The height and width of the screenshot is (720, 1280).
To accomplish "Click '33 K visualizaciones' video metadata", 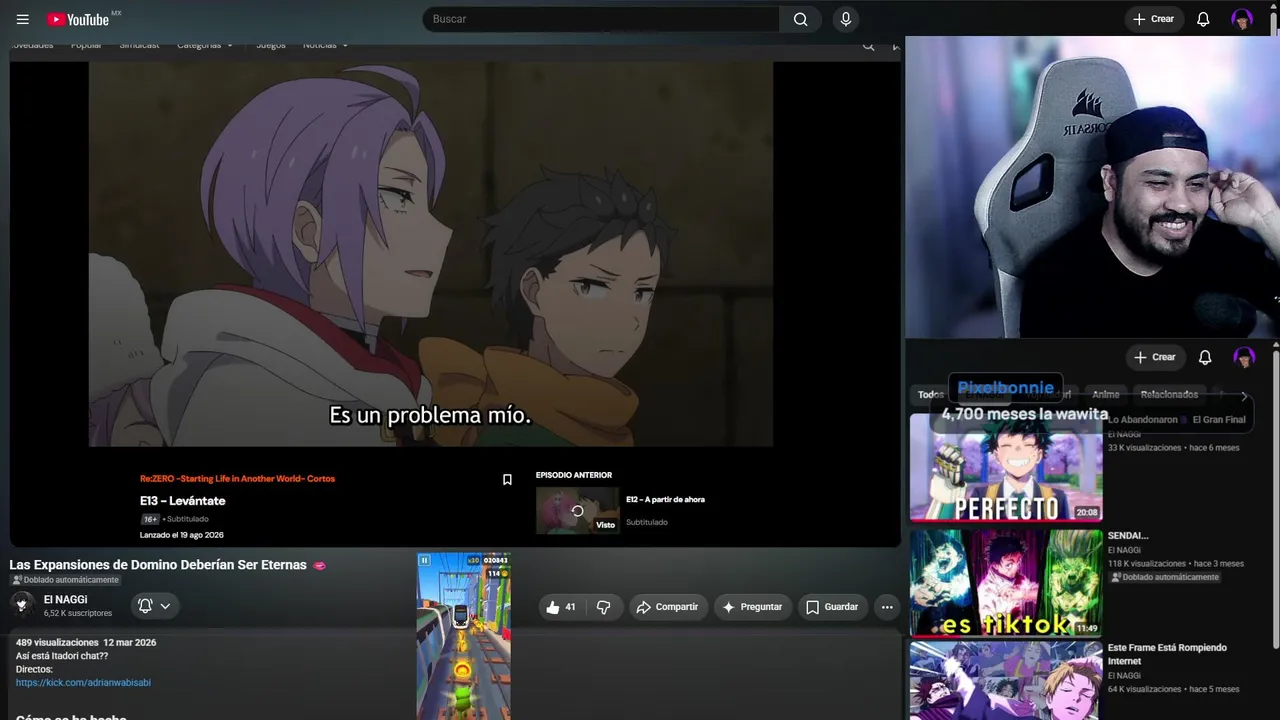I will (1145, 448).
